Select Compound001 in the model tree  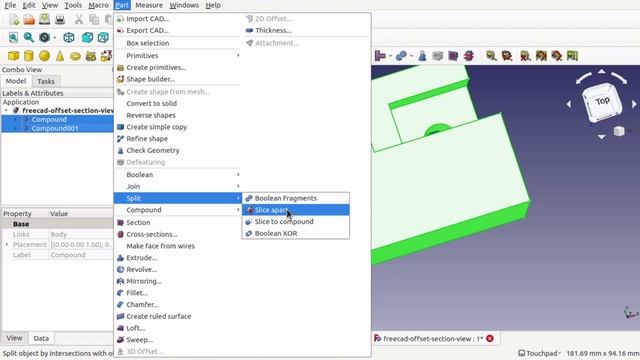pos(55,128)
